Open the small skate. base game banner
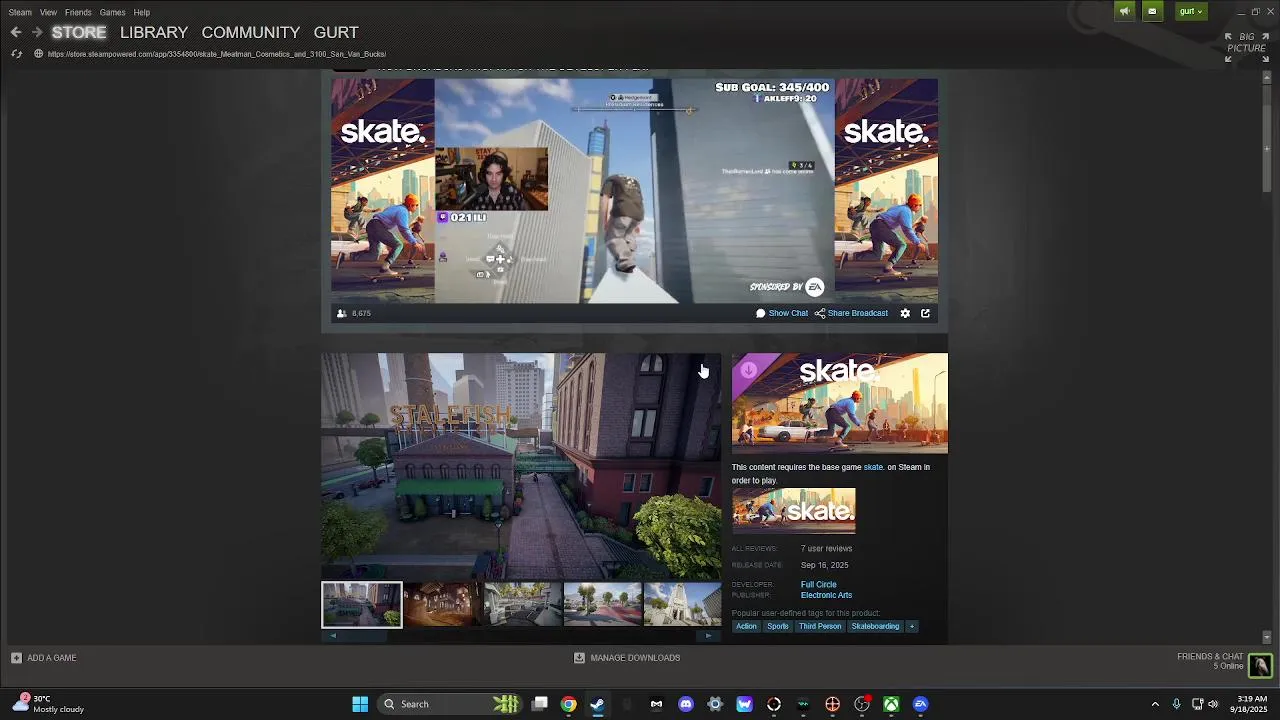This screenshot has width=1280, height=720. click(x=793, y=511)
